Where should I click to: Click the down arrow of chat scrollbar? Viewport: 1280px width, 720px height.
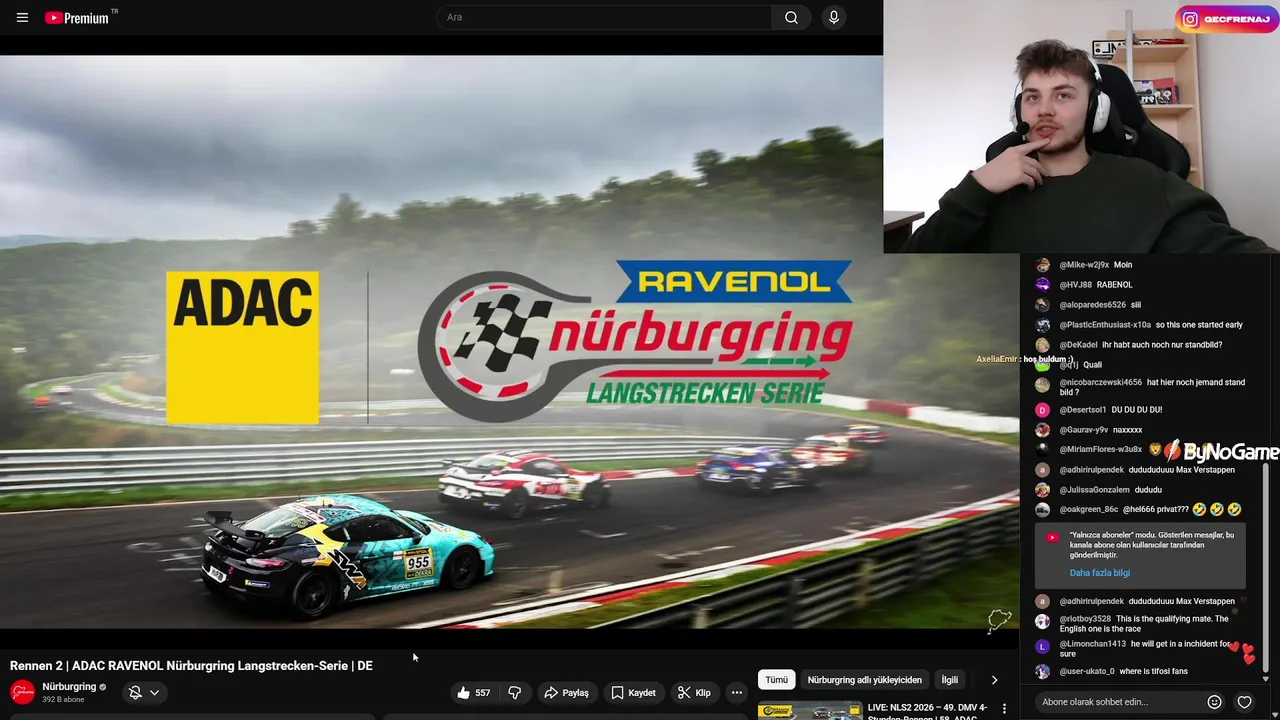pos(1266,679)
